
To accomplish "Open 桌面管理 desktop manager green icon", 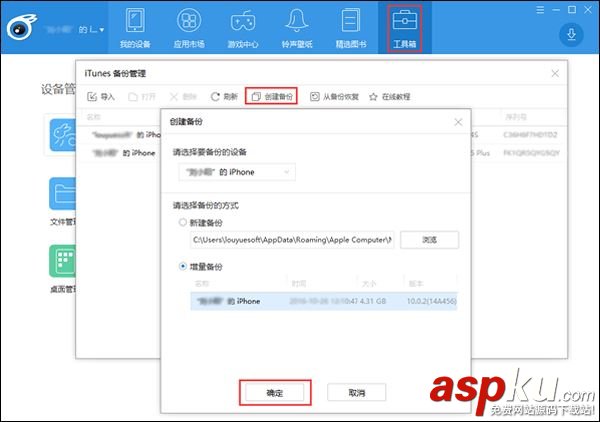I will coord(63,261).
